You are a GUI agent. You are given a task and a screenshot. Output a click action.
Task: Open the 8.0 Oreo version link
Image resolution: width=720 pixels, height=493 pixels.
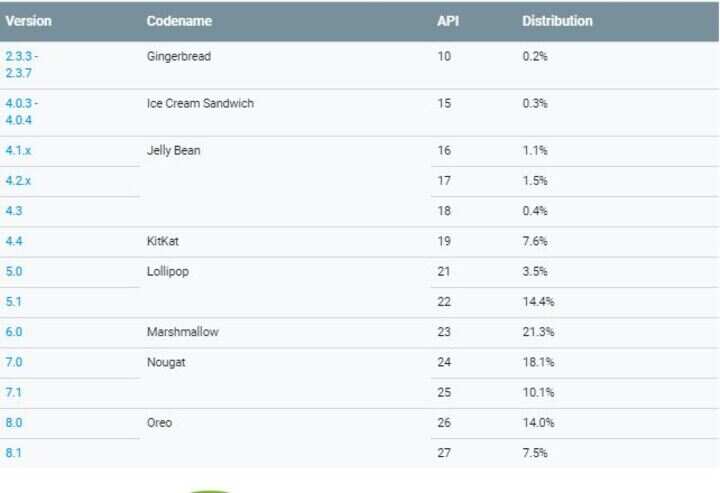[14, 423]
